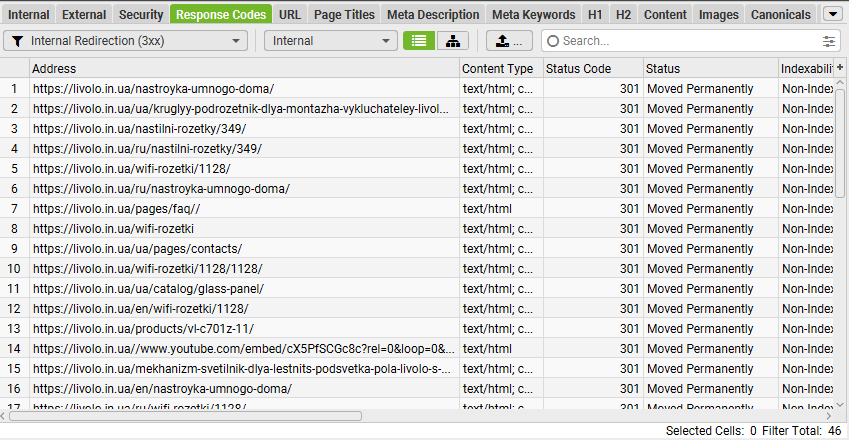This screenshot has width=849, height=440.
Task: Click the vertical scrollbar up arrow
Action: tap(840, 83)
